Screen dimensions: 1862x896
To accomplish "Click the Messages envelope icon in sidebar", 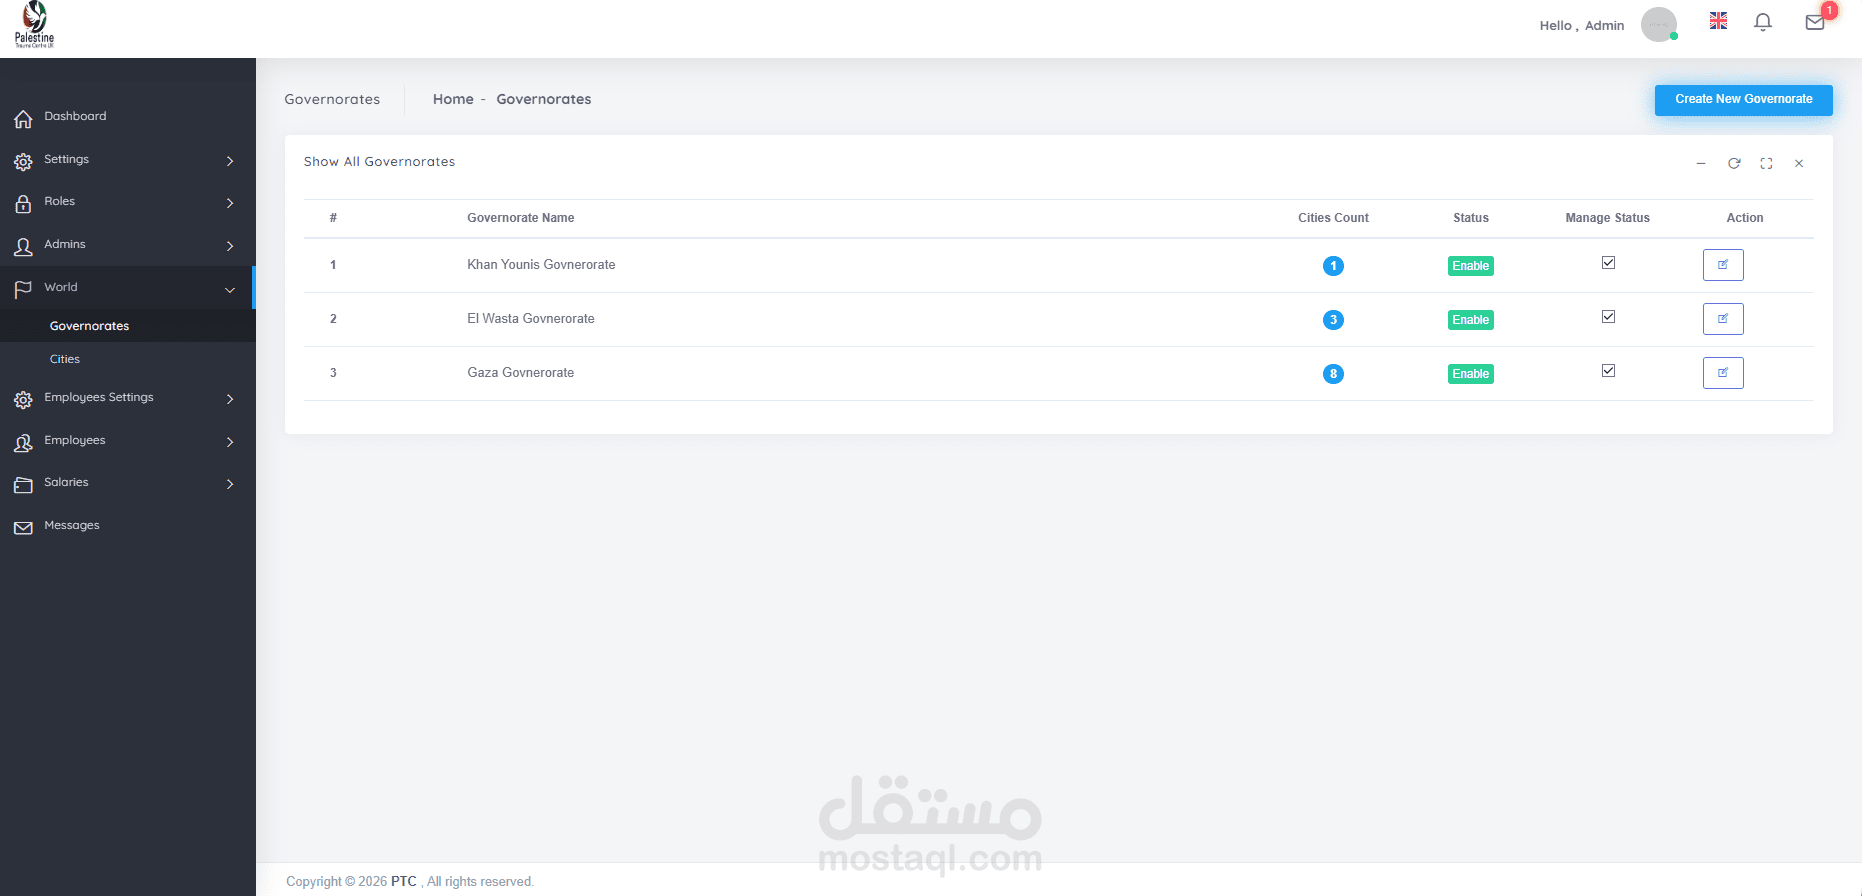I will pyautogui.click(x=23, y=528).
